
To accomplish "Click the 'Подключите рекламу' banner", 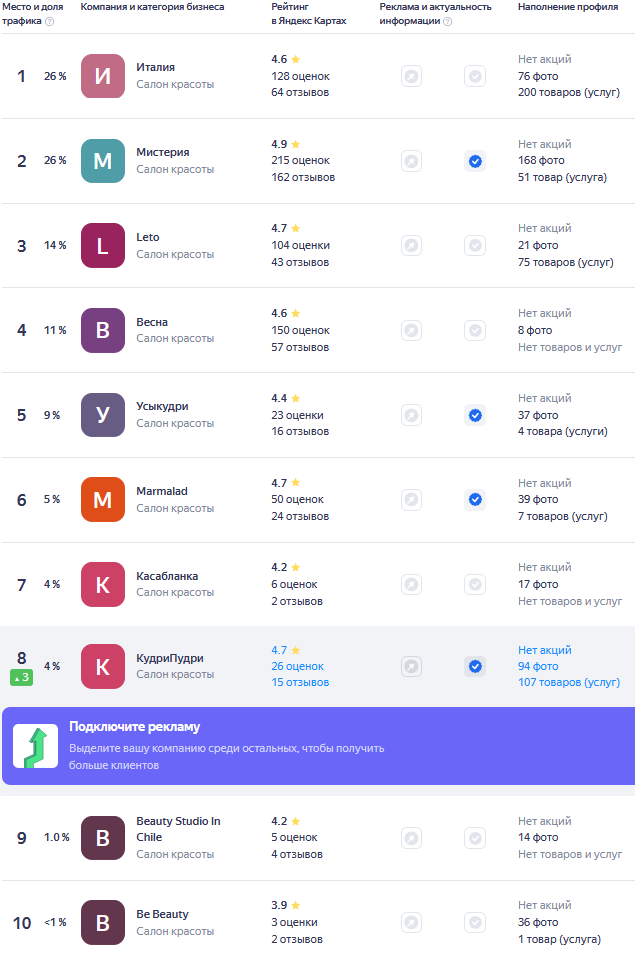I will click(318, 746).
